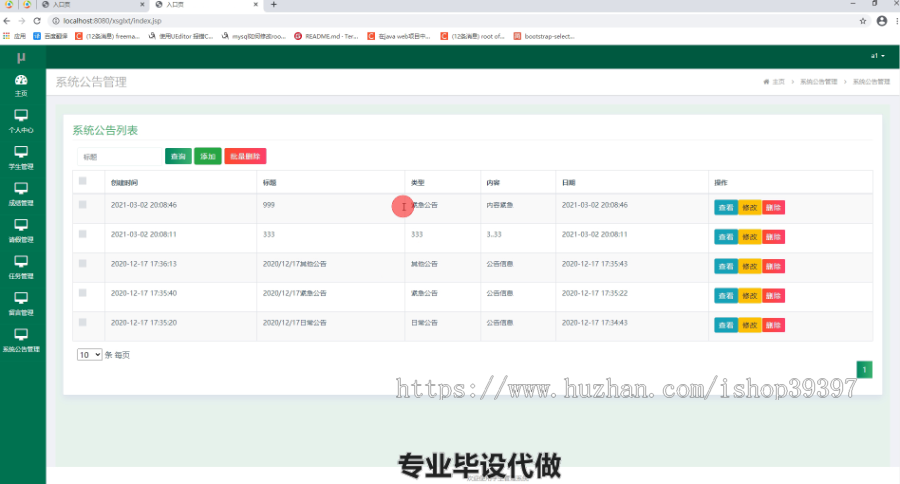This screenshot has width=900, height=484.
Task: Click 修改 for the 2020/12/17紧急公告 row
Action: 750,296
